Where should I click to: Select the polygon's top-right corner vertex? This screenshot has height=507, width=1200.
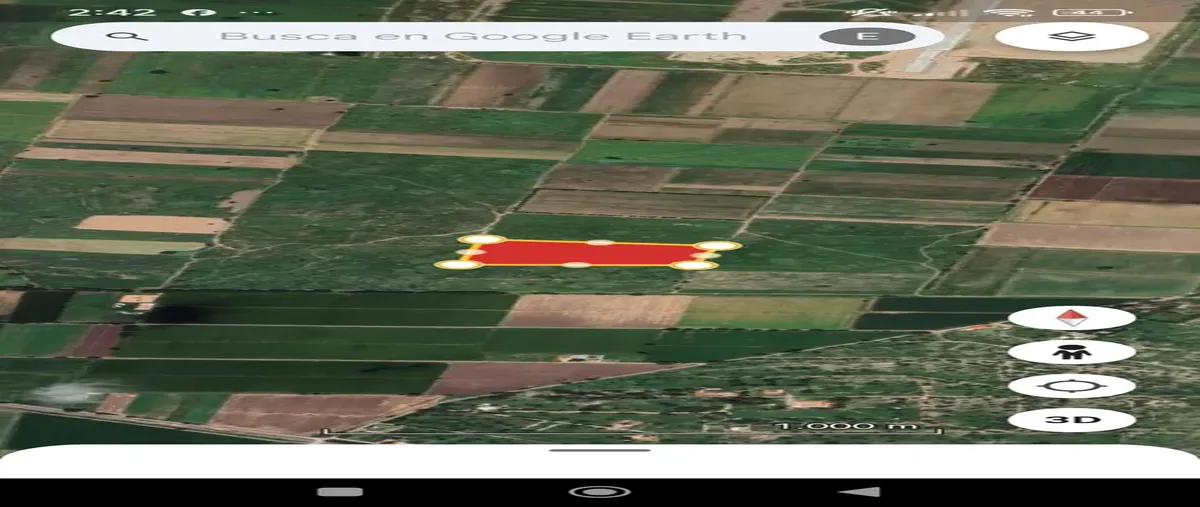(x=717, y=245)
